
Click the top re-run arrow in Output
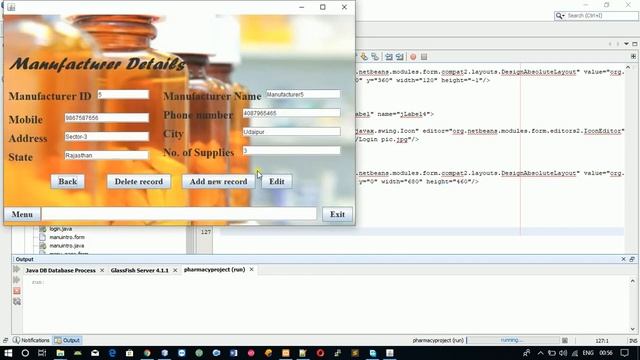click(17, 269)
